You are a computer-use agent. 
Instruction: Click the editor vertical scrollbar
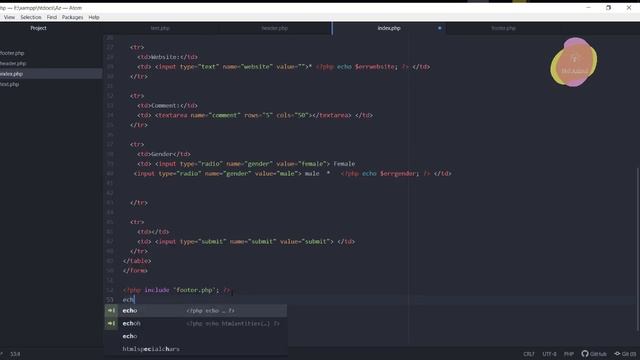(638, 249)
